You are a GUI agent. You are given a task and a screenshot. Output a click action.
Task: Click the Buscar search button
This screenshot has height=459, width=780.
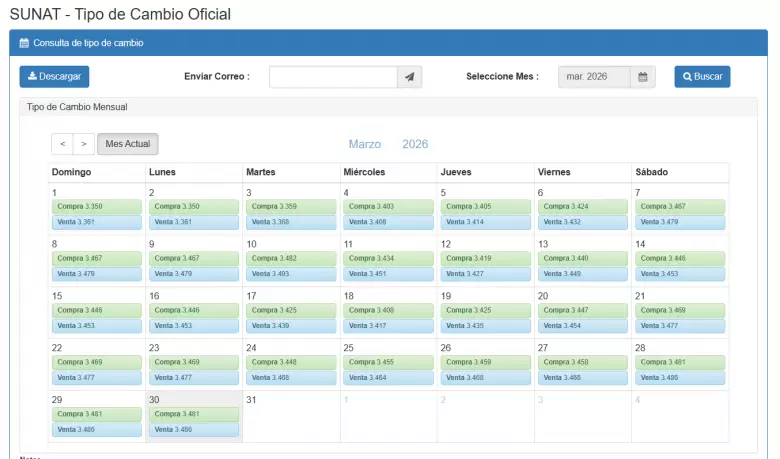(x=701, y=77)
